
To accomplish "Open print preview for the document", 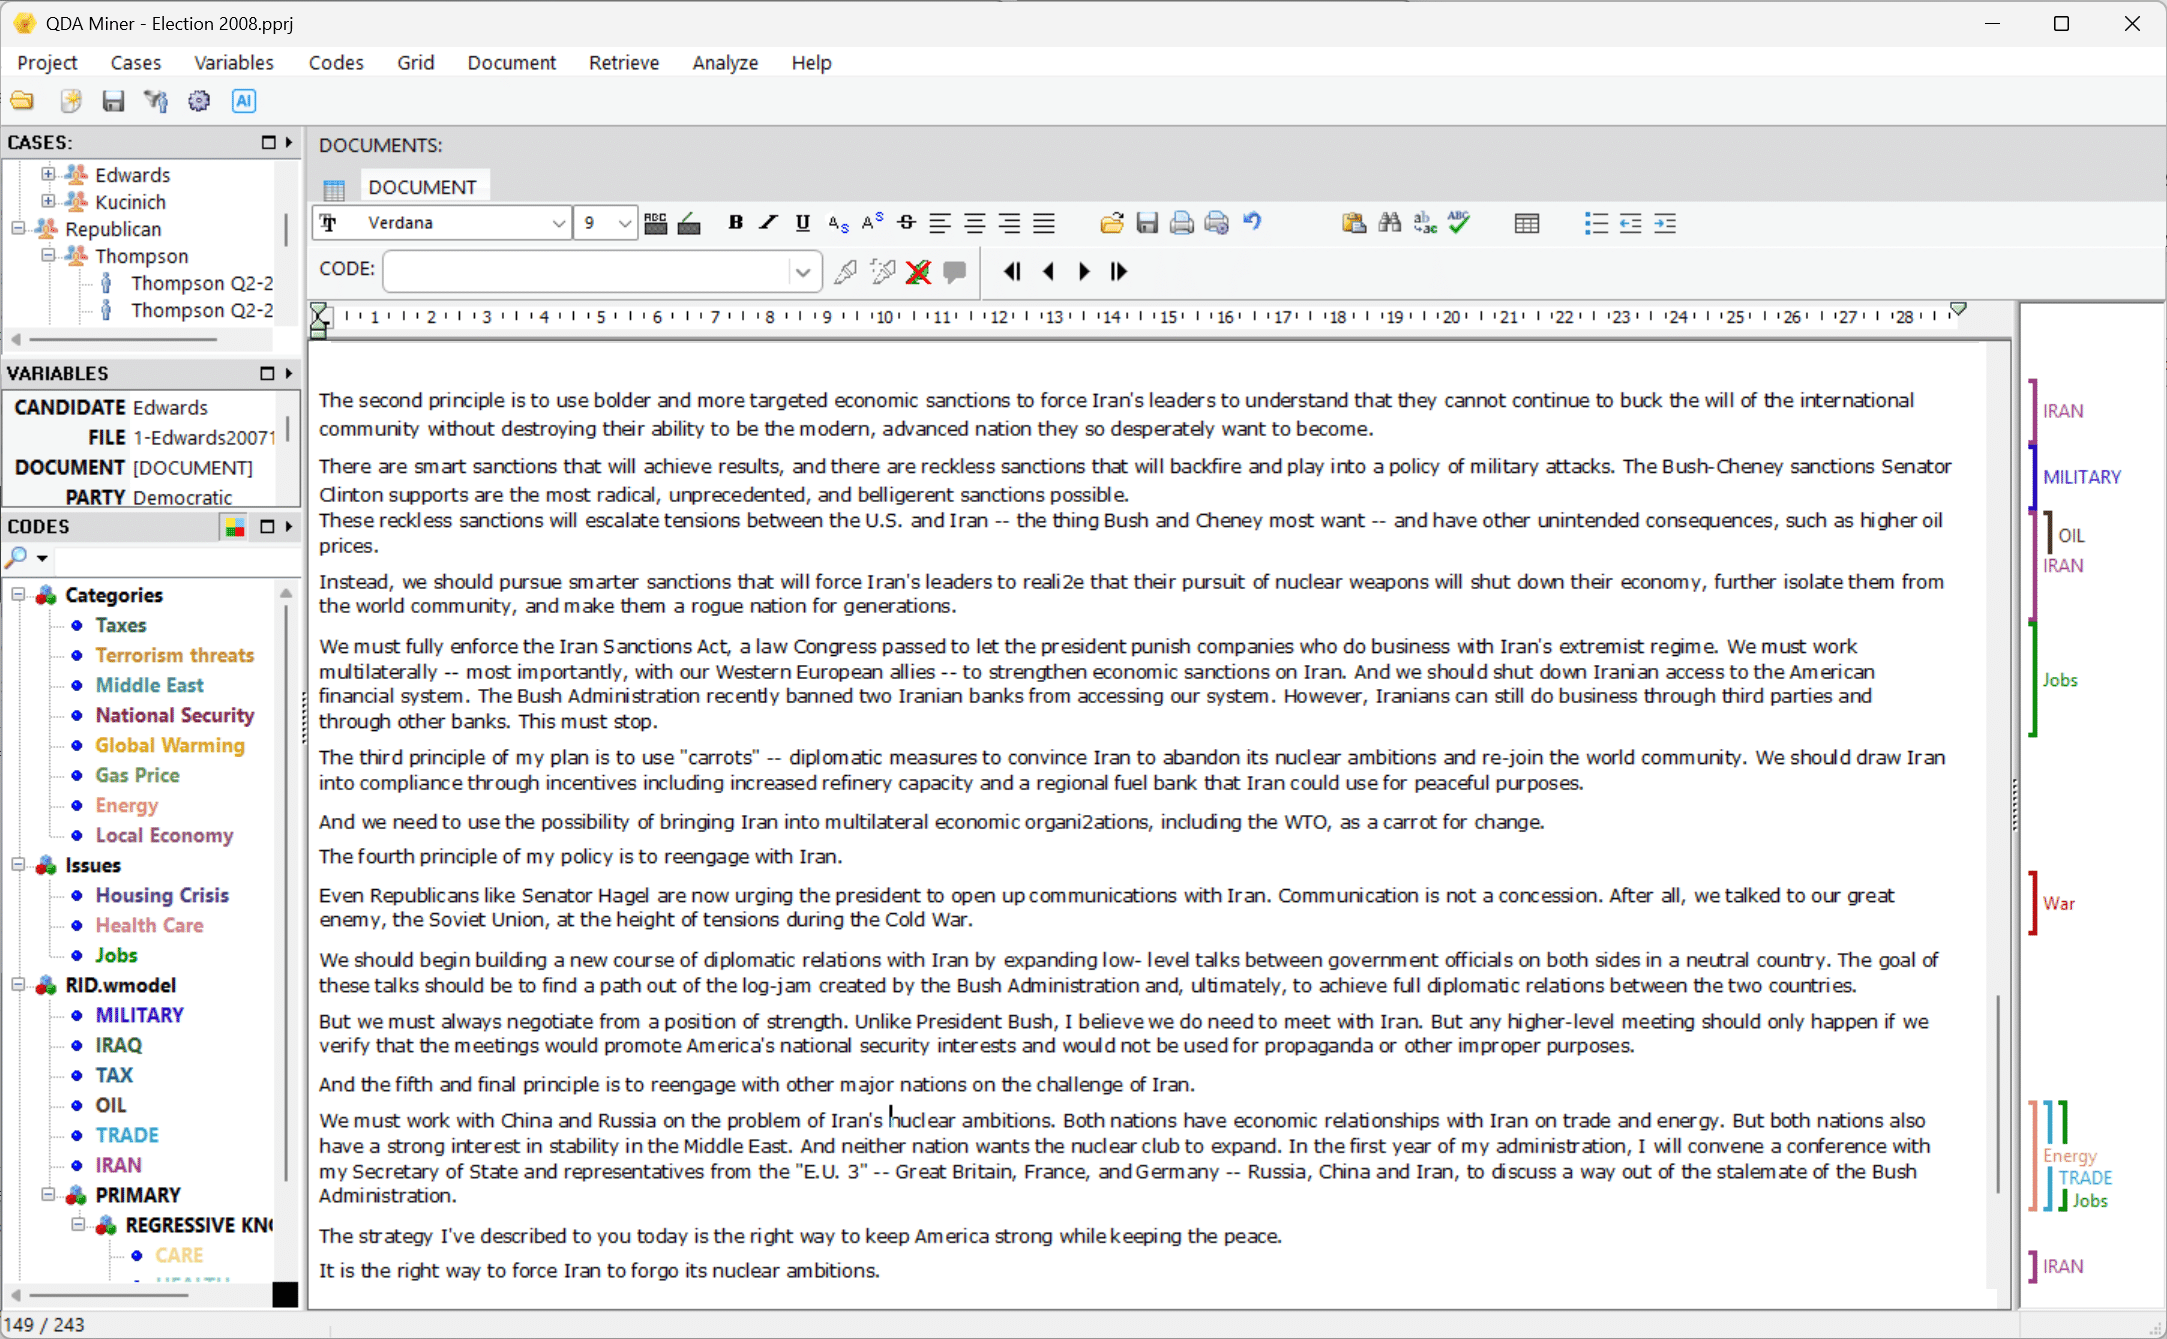I will click(1217, 223).
